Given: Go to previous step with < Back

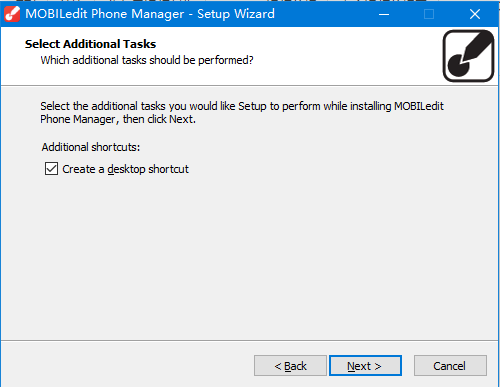Looking at the screenshot, I should tap(290, 366).
